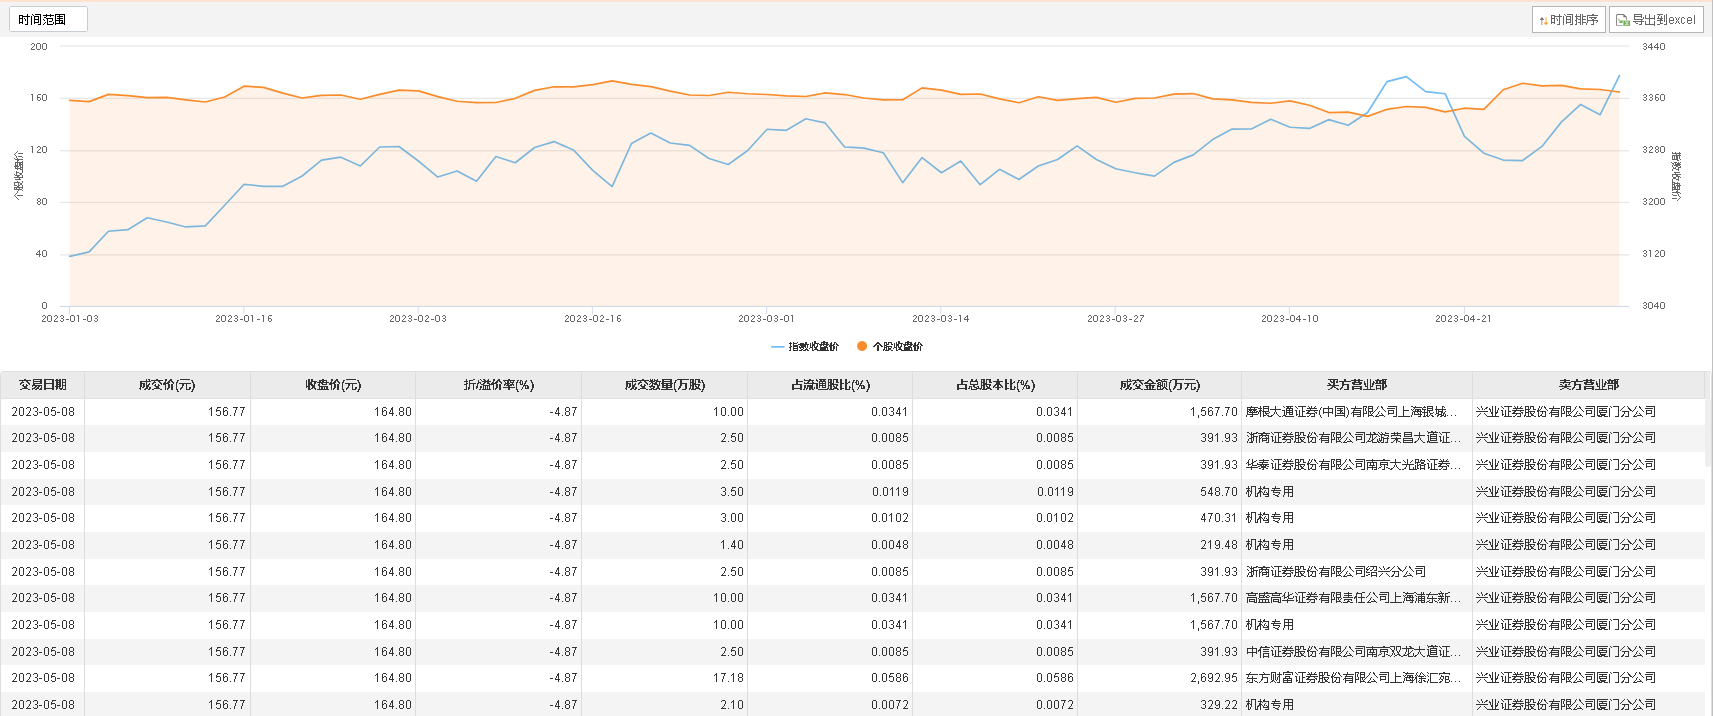Click the 470.31 transaction amount cell

1160,518
